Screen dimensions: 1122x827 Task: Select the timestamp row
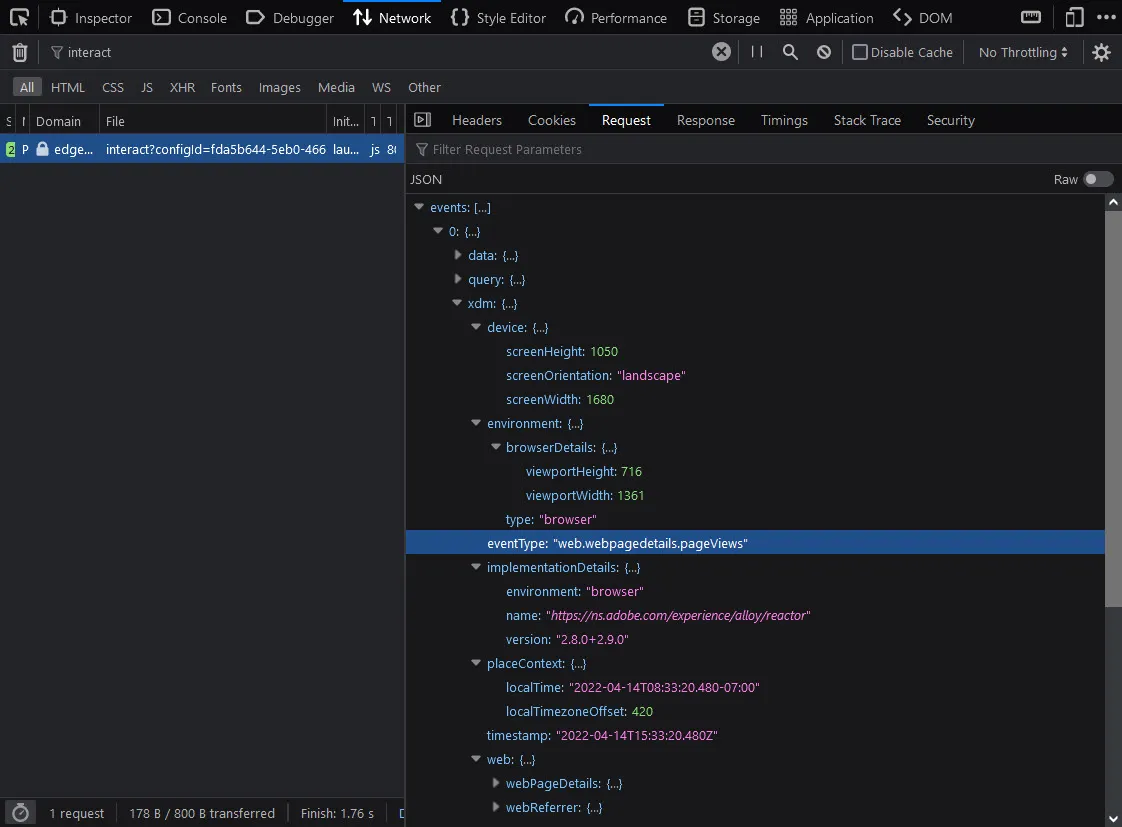click(755, 735)
